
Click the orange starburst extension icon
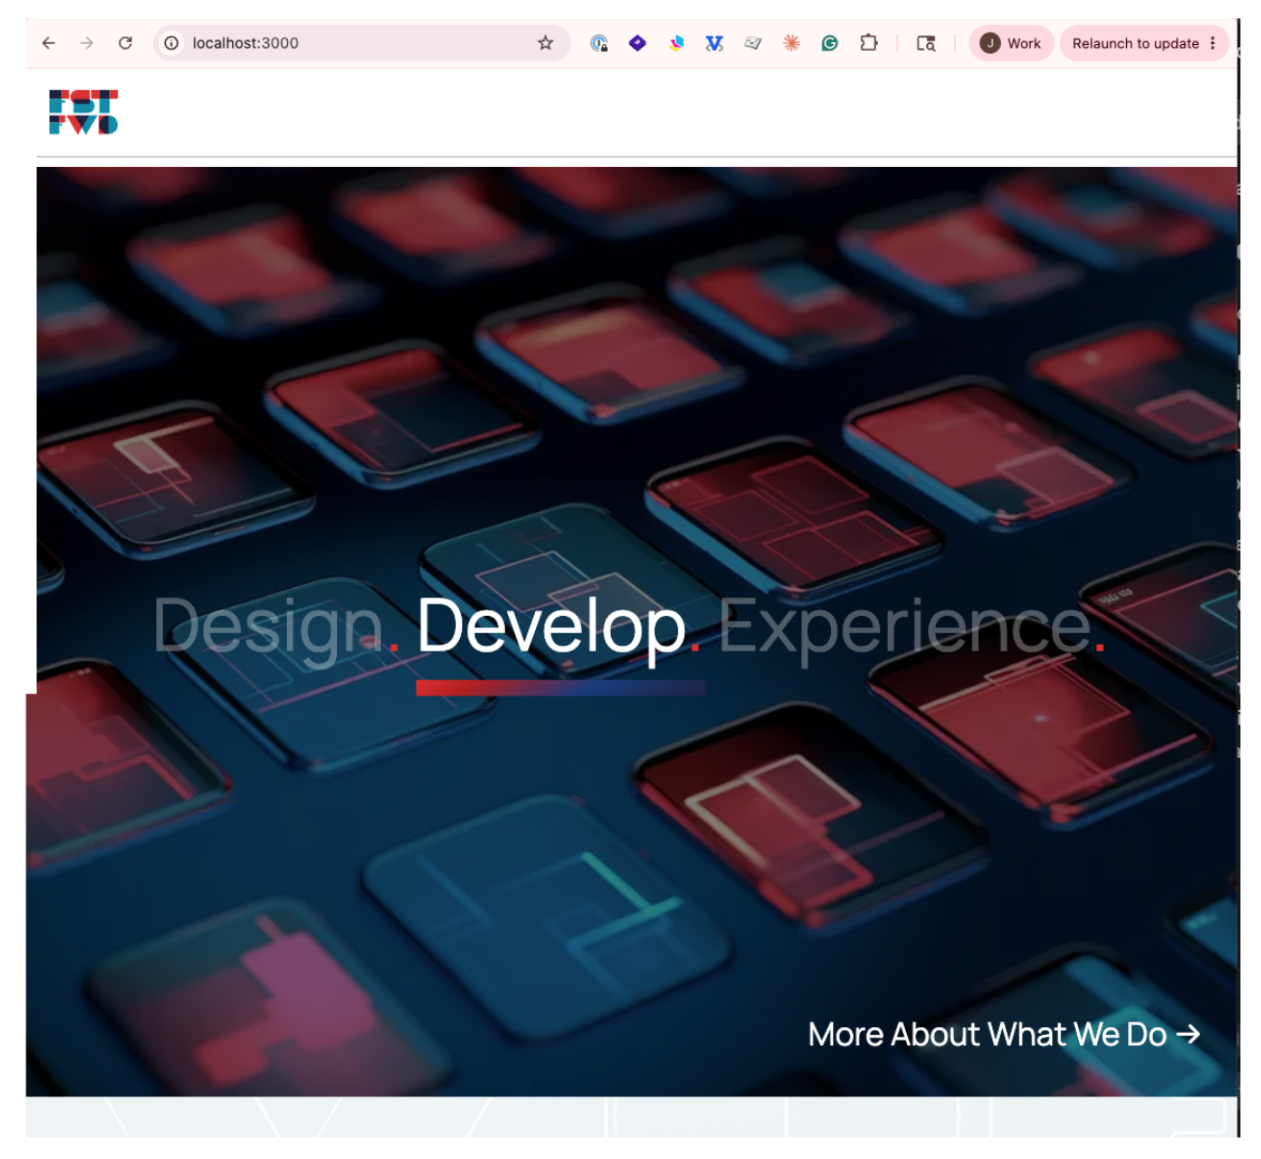791,43
